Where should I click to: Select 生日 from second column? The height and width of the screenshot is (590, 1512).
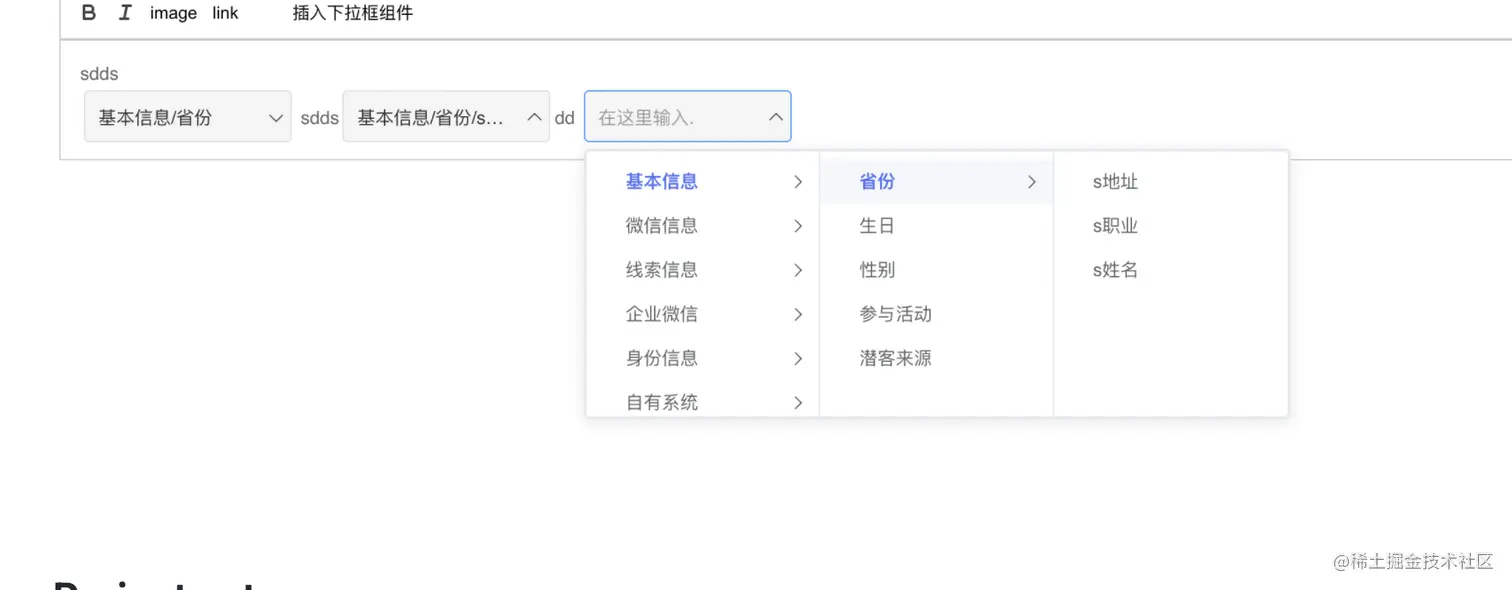click(x=877, y=226)
